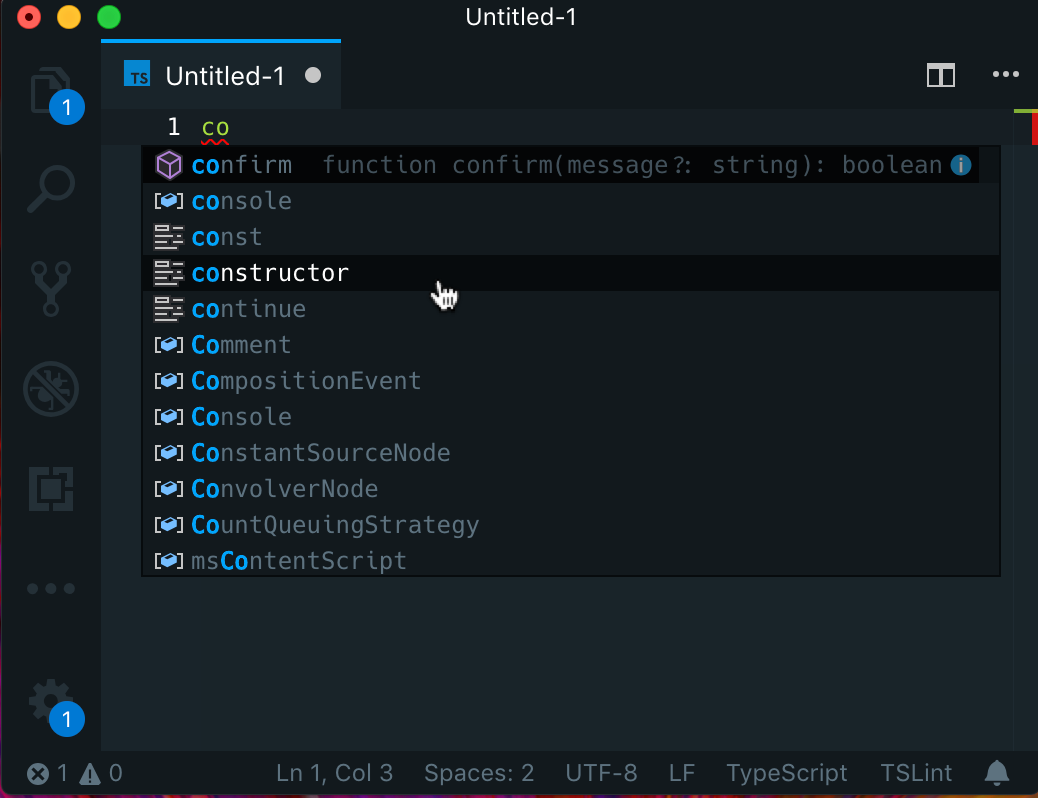Select constructor from the suggestion list

click(270, 272)
